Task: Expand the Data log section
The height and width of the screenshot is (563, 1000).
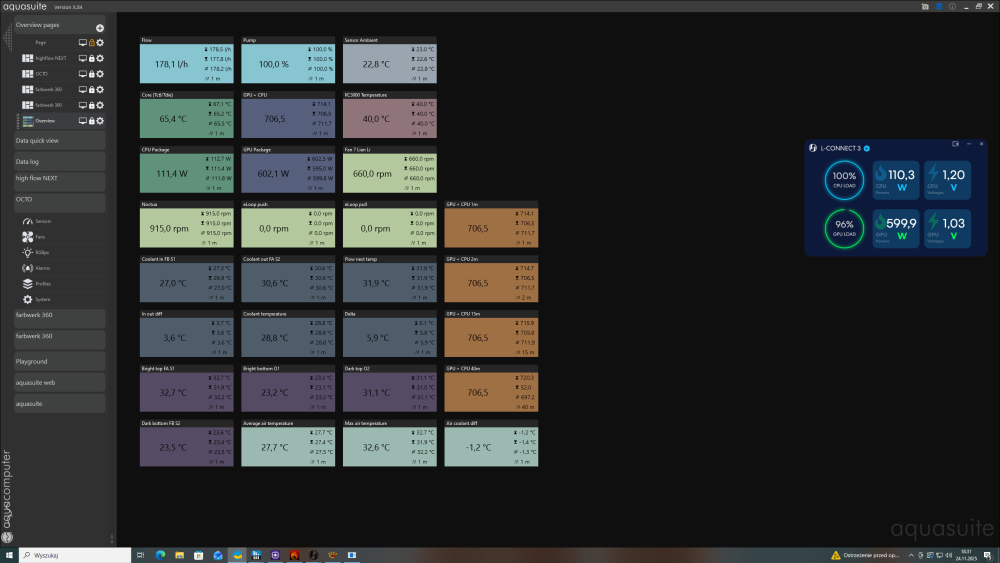Action: click(x=59, y=161)
